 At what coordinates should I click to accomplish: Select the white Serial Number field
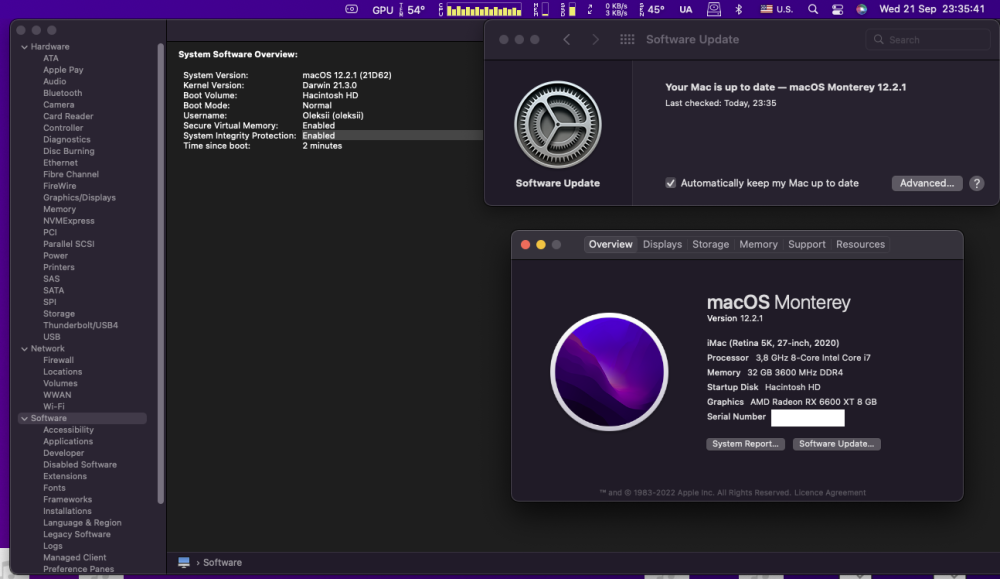[807, 418]
